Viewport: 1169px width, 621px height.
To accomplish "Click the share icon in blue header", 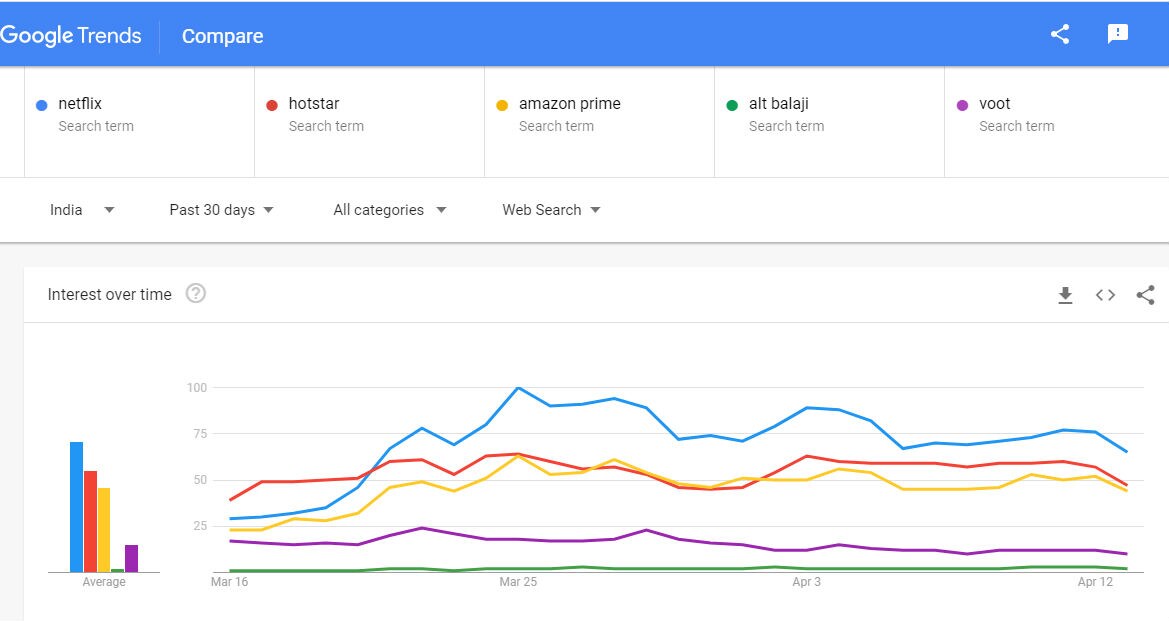I will click(1060, 34).
